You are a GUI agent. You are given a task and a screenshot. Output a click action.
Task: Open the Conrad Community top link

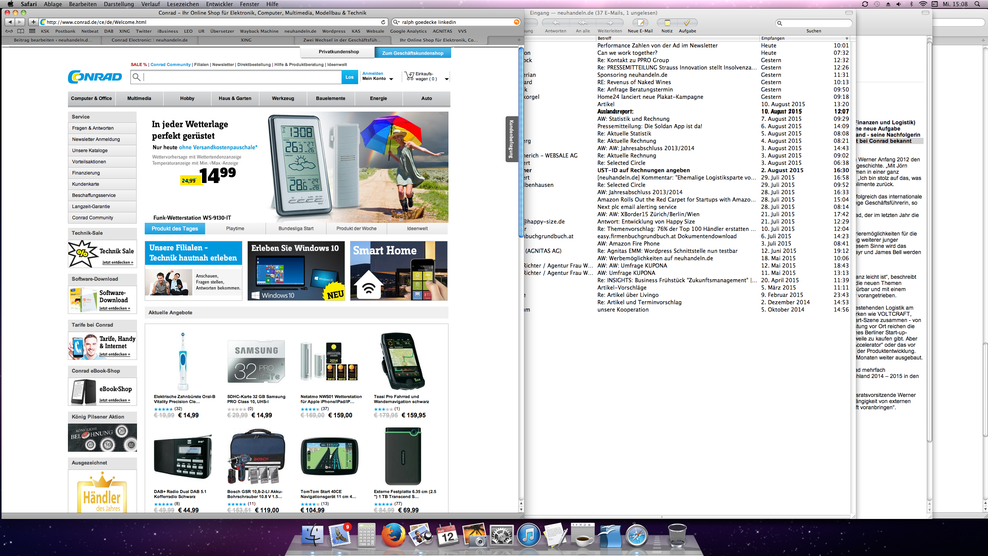(170, 64)
